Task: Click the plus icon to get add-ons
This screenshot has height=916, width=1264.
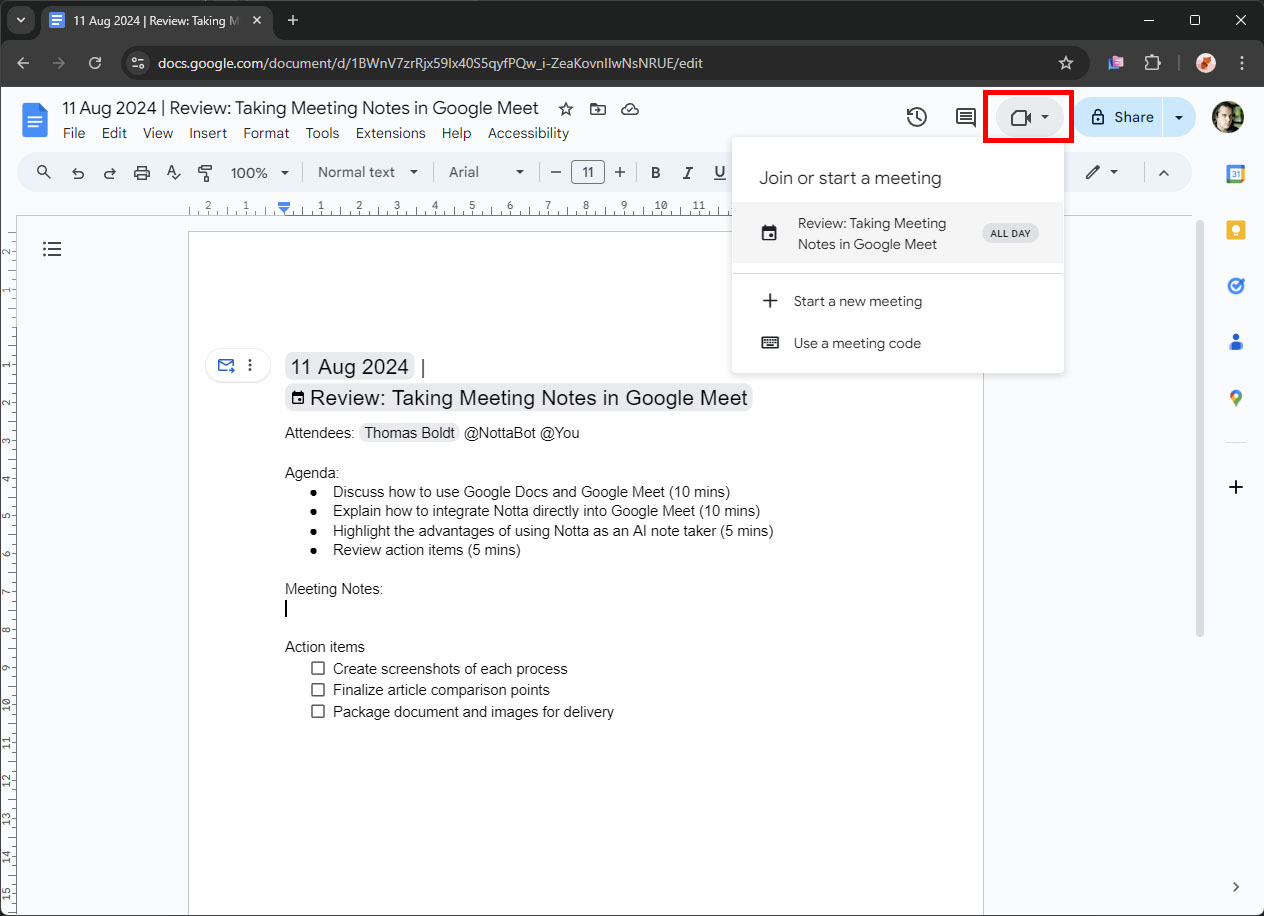Action: (1236, 487)
